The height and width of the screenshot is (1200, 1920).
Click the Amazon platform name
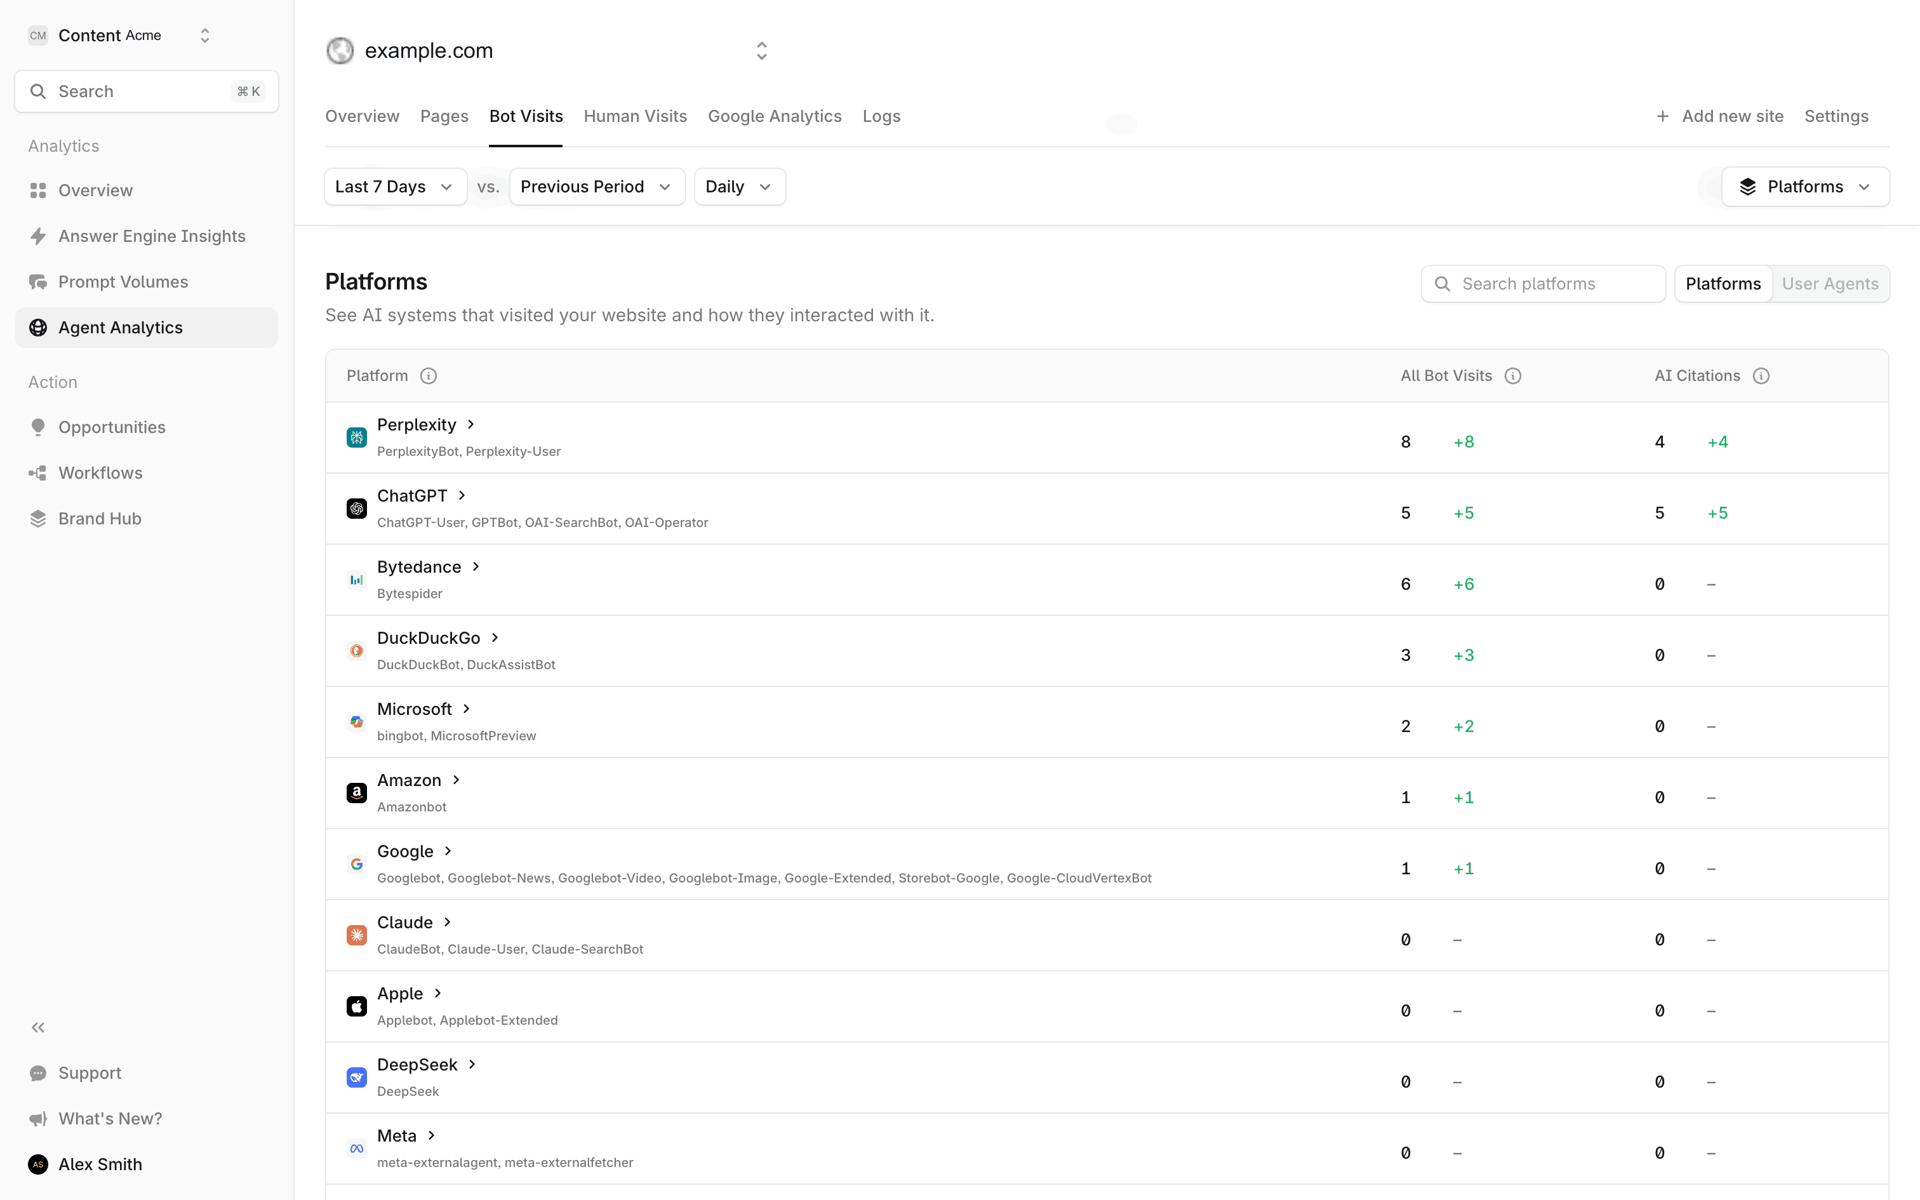click(x=409, y=780)
